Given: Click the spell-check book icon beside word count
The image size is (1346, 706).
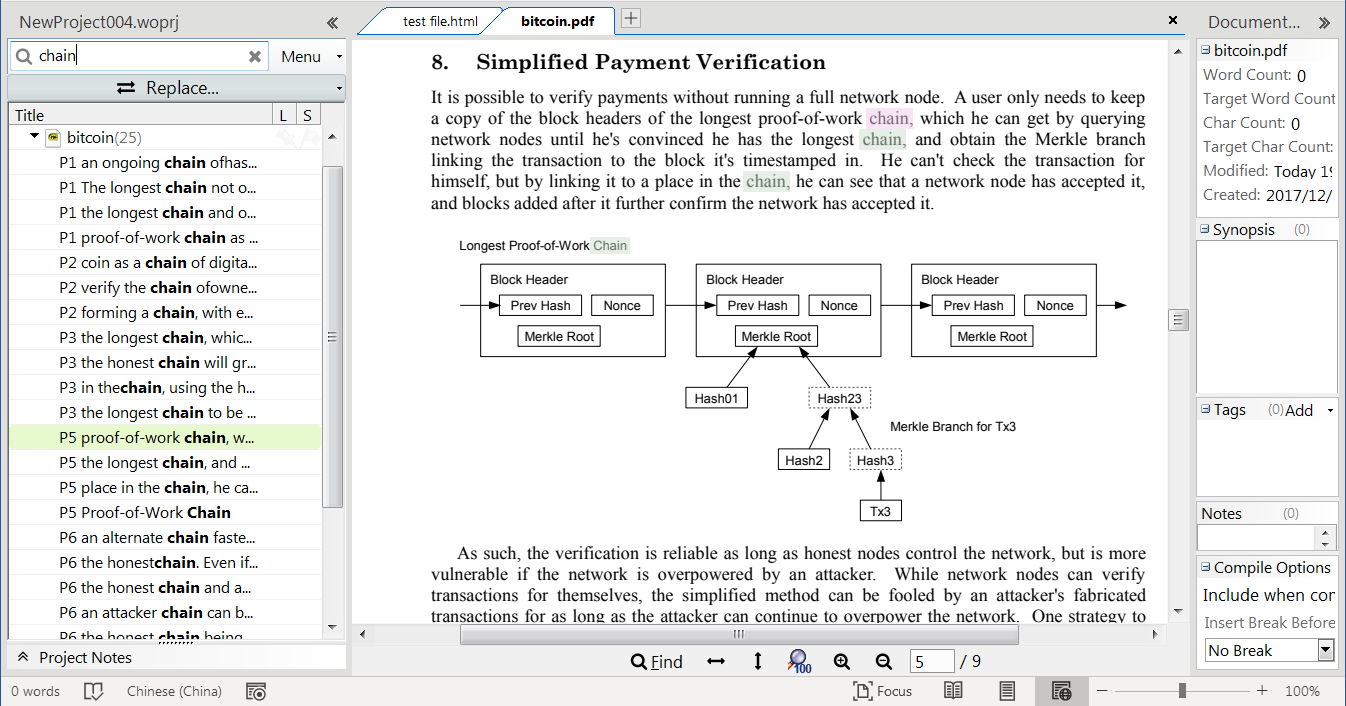Looking at the screenshot, I should pos(93,691).
